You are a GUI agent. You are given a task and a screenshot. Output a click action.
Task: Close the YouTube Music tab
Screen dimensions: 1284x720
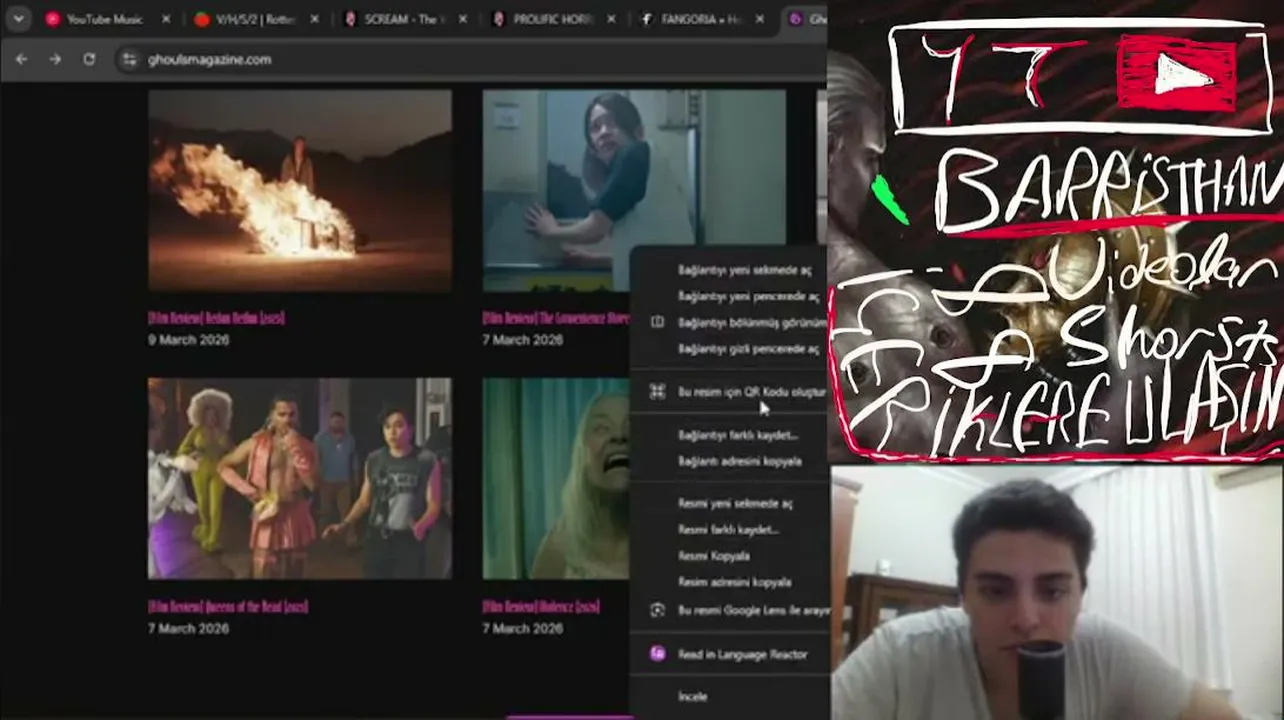[x=166, y=19]
